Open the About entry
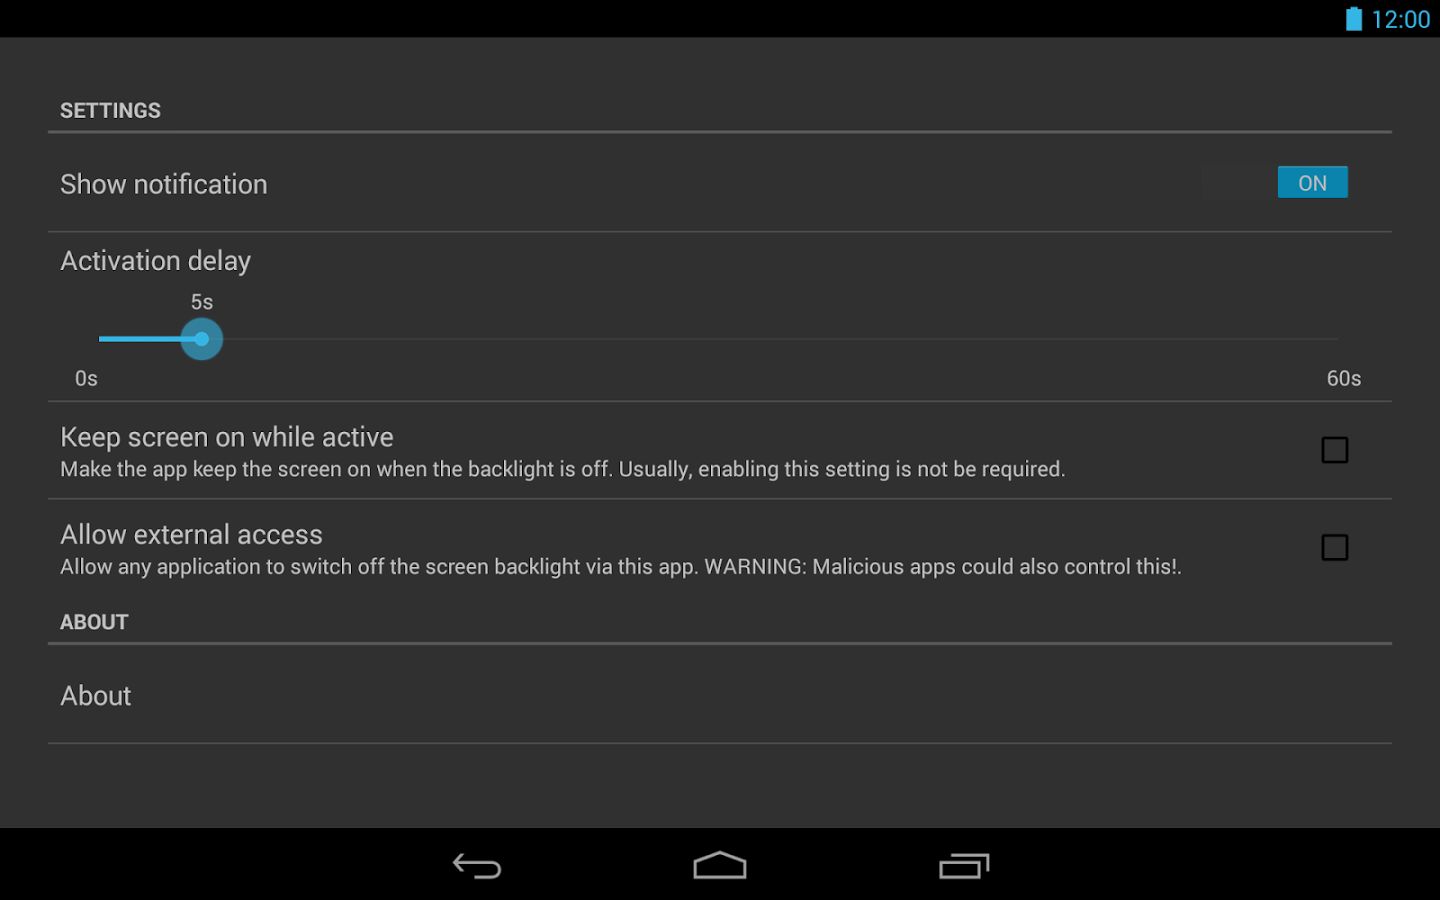The width and height of the screenshot is (1440, 900). [720, 695]
